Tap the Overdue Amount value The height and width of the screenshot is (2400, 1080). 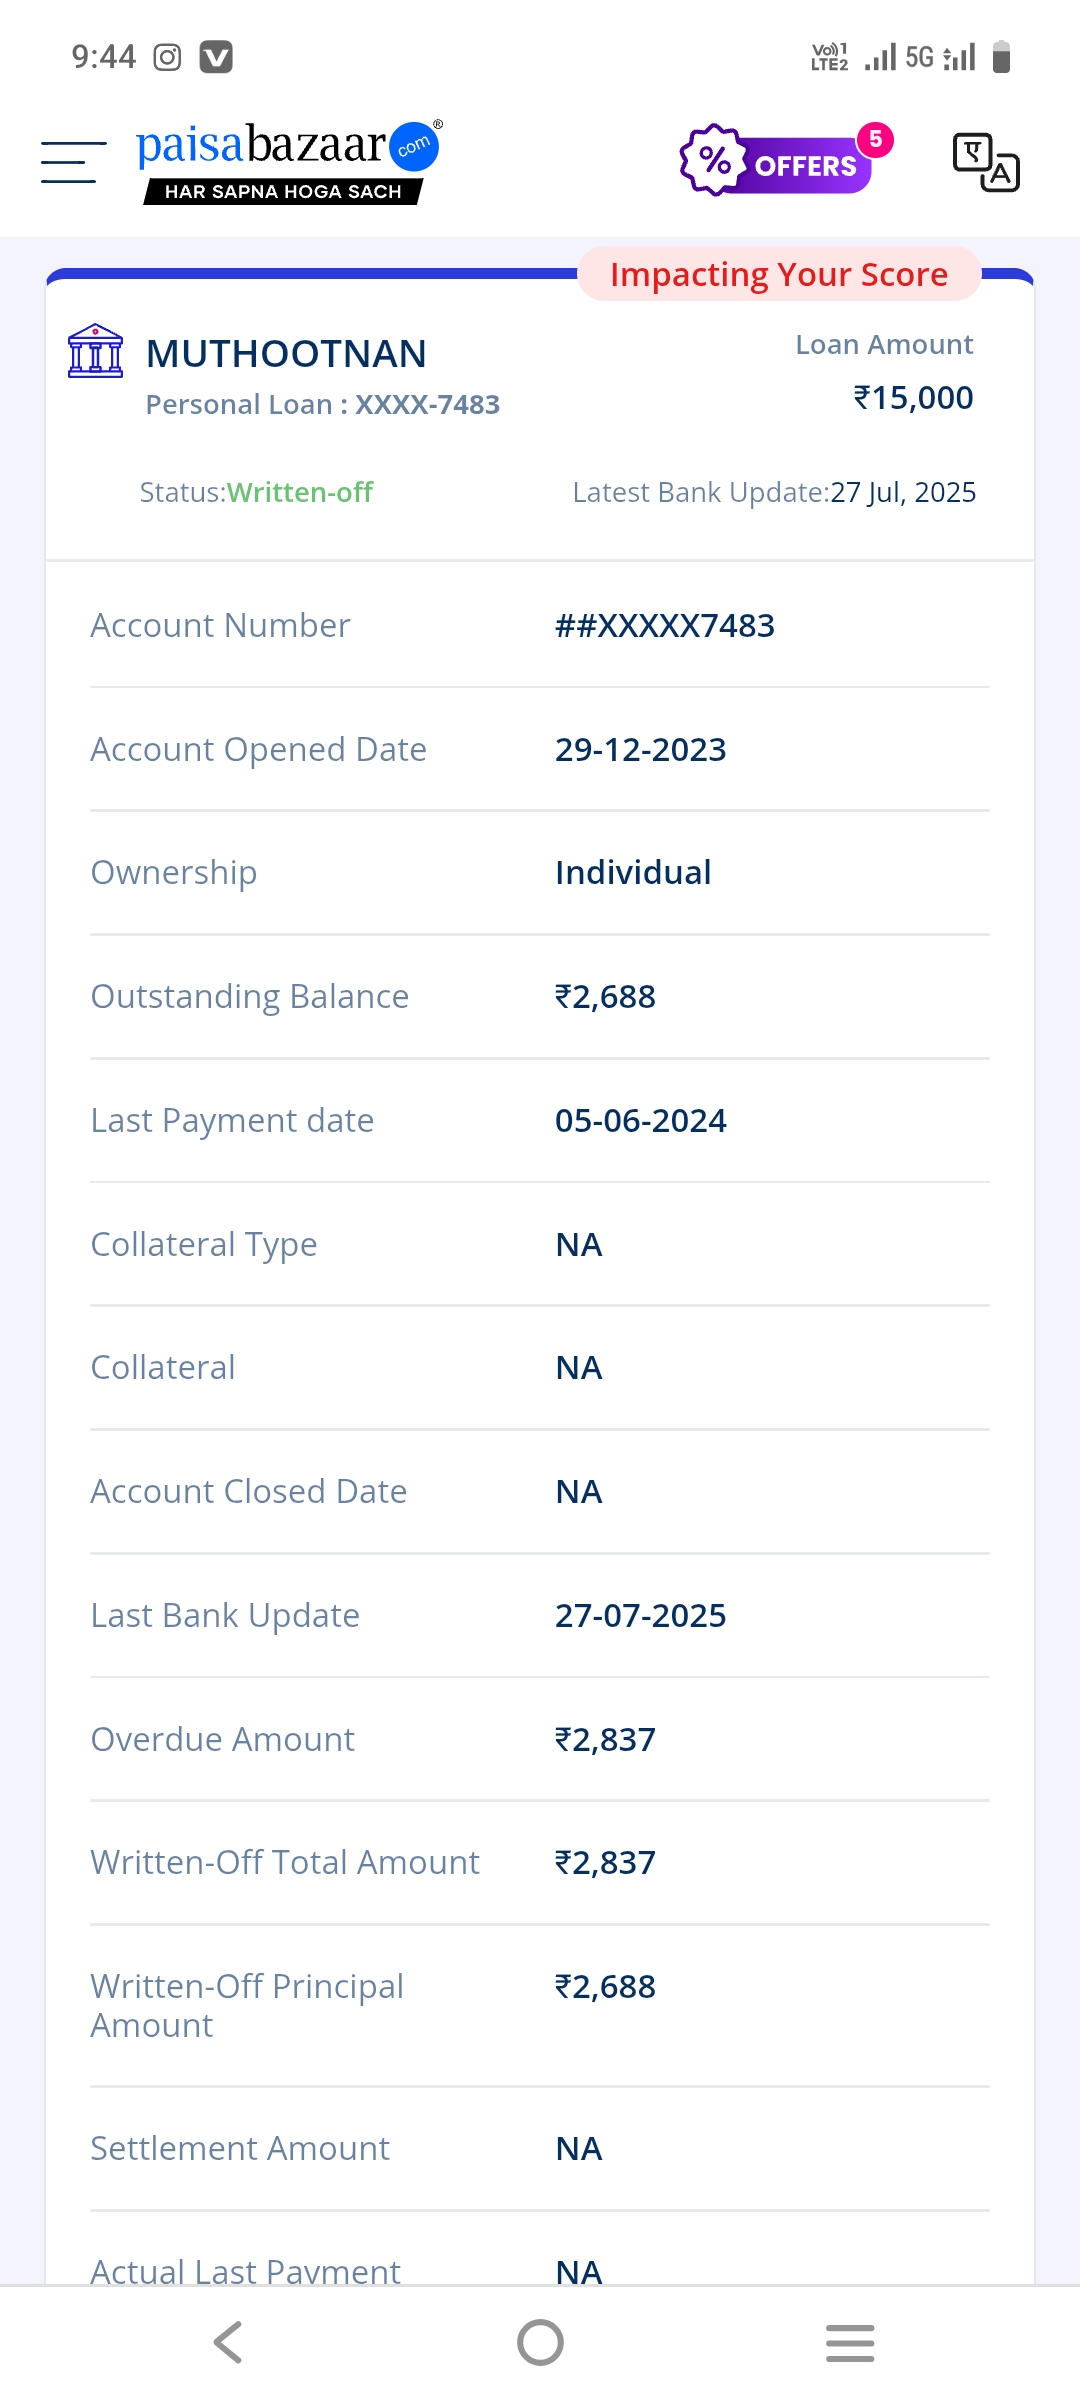click(x=605, y=1740)
